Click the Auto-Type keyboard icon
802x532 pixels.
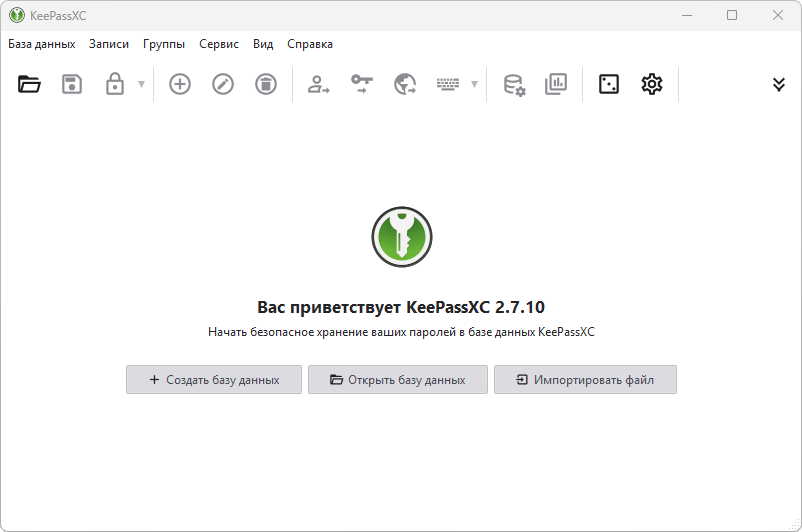pyautogui.click(x=447, y=84)
